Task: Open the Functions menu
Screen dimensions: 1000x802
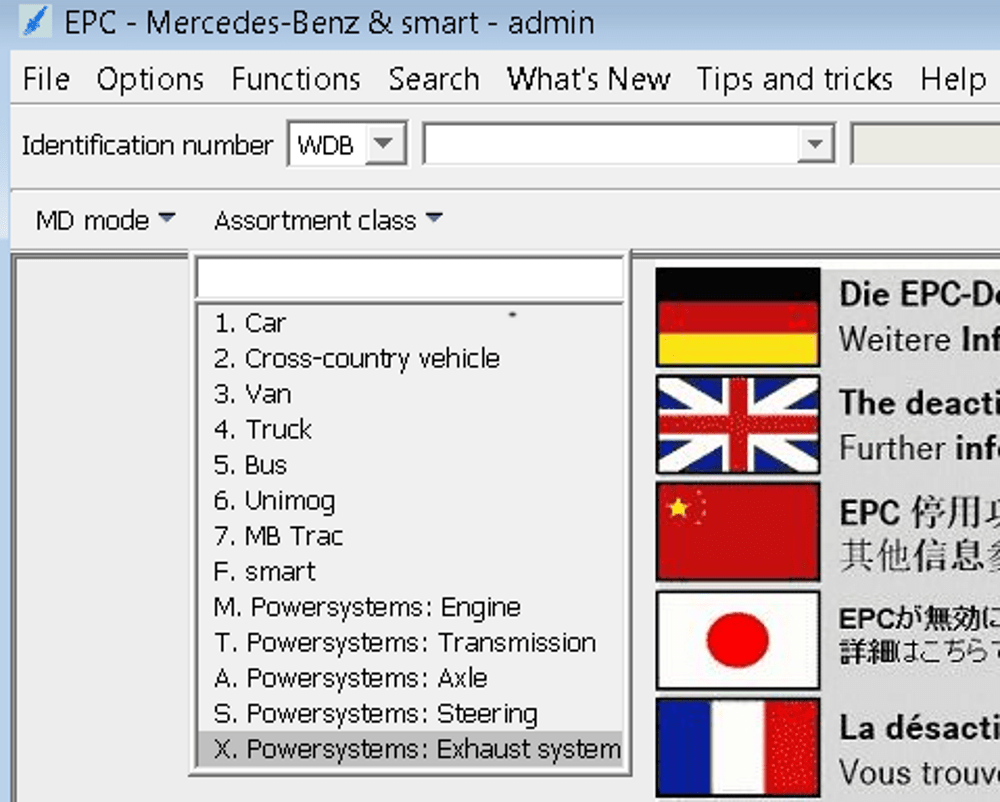Action: point(296,80)
